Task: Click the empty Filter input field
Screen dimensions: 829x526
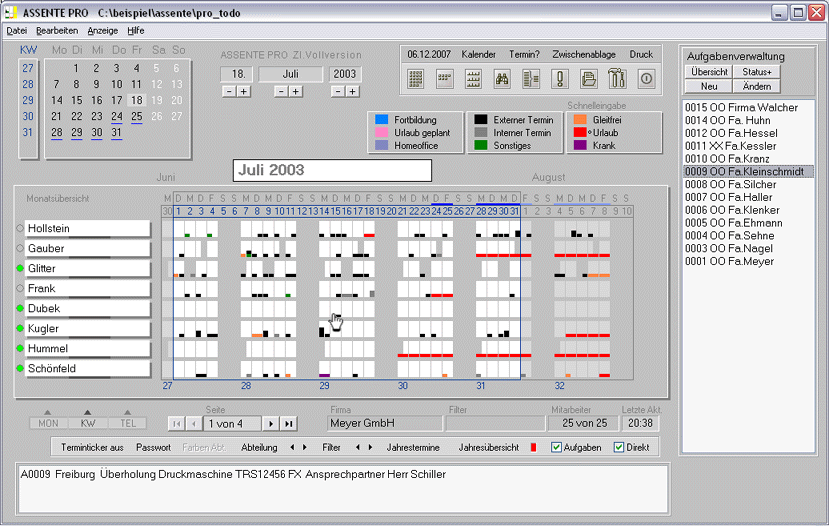Action: 495,423
